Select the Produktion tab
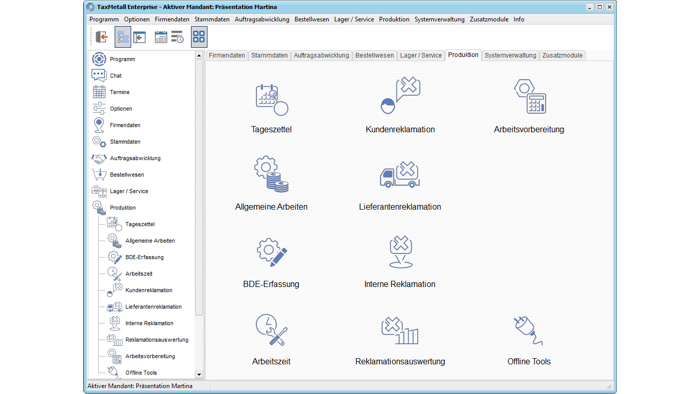Image resolution: width=700 pixels, height=394 pixels. (463, 54)
